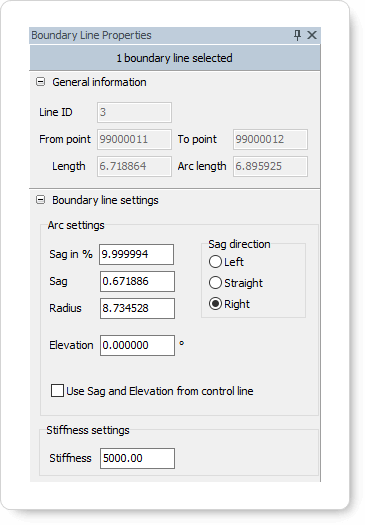
Task: Click the To point field
Action: [x=271, y=140]
